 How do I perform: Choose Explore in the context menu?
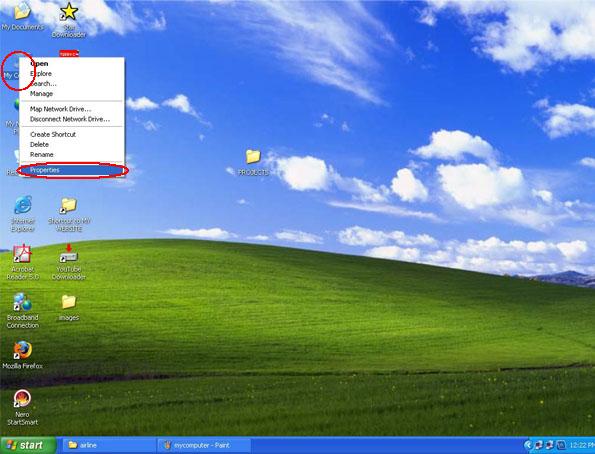pos(72,74)
